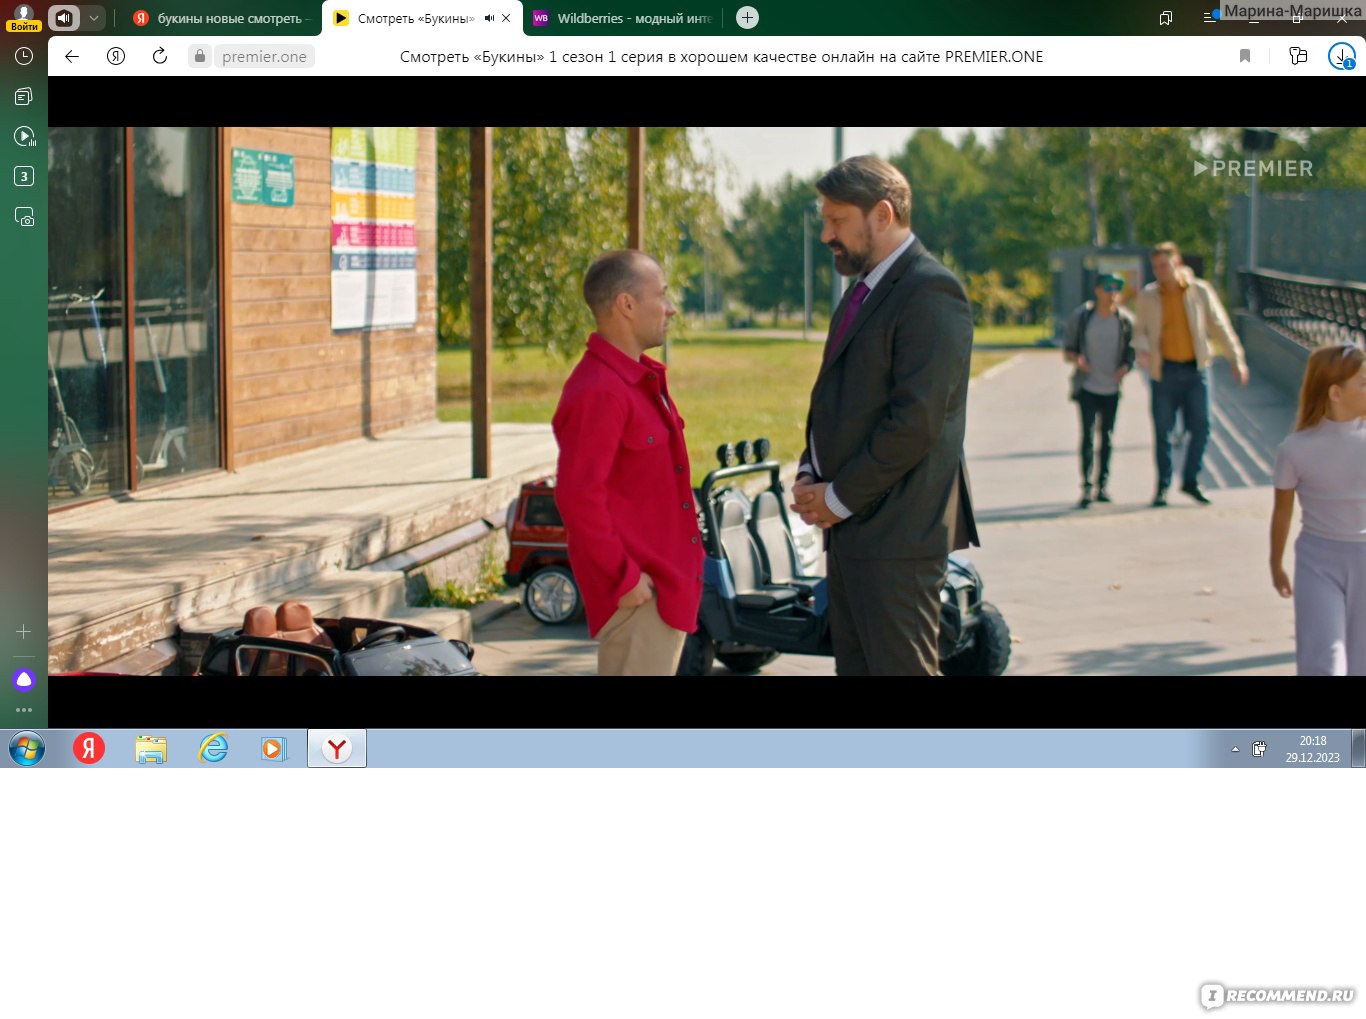
Task: Take screenshot with sidebar camera icon
Action: pos(24,216)
